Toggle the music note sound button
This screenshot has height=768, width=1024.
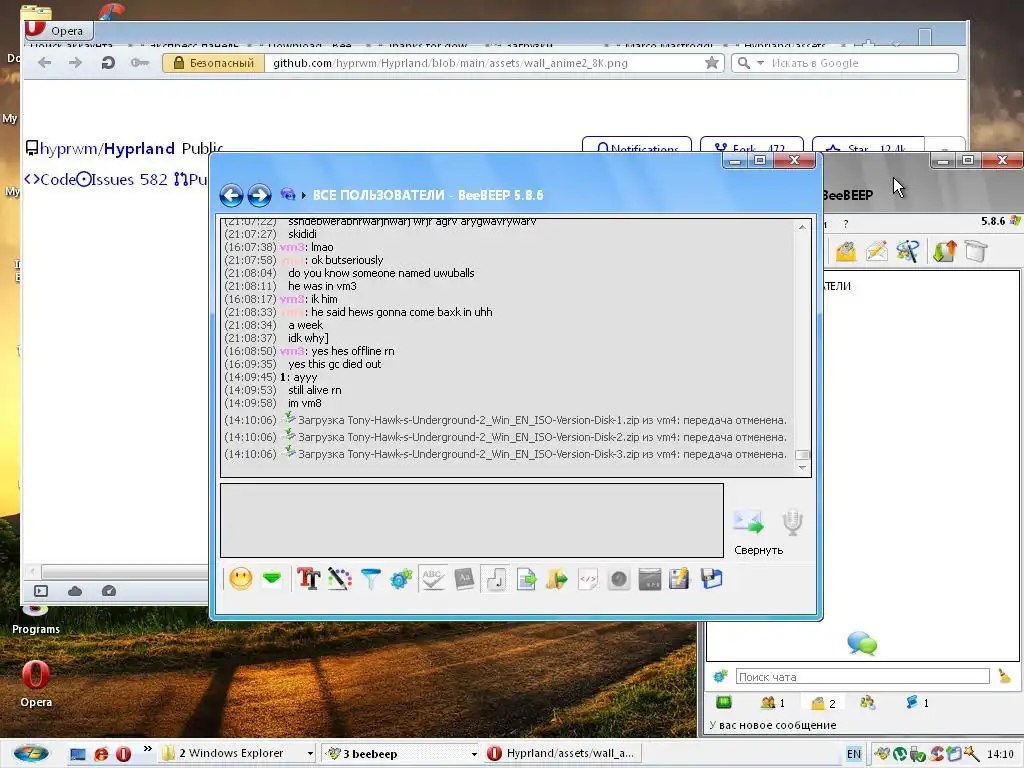click(496, 579)
